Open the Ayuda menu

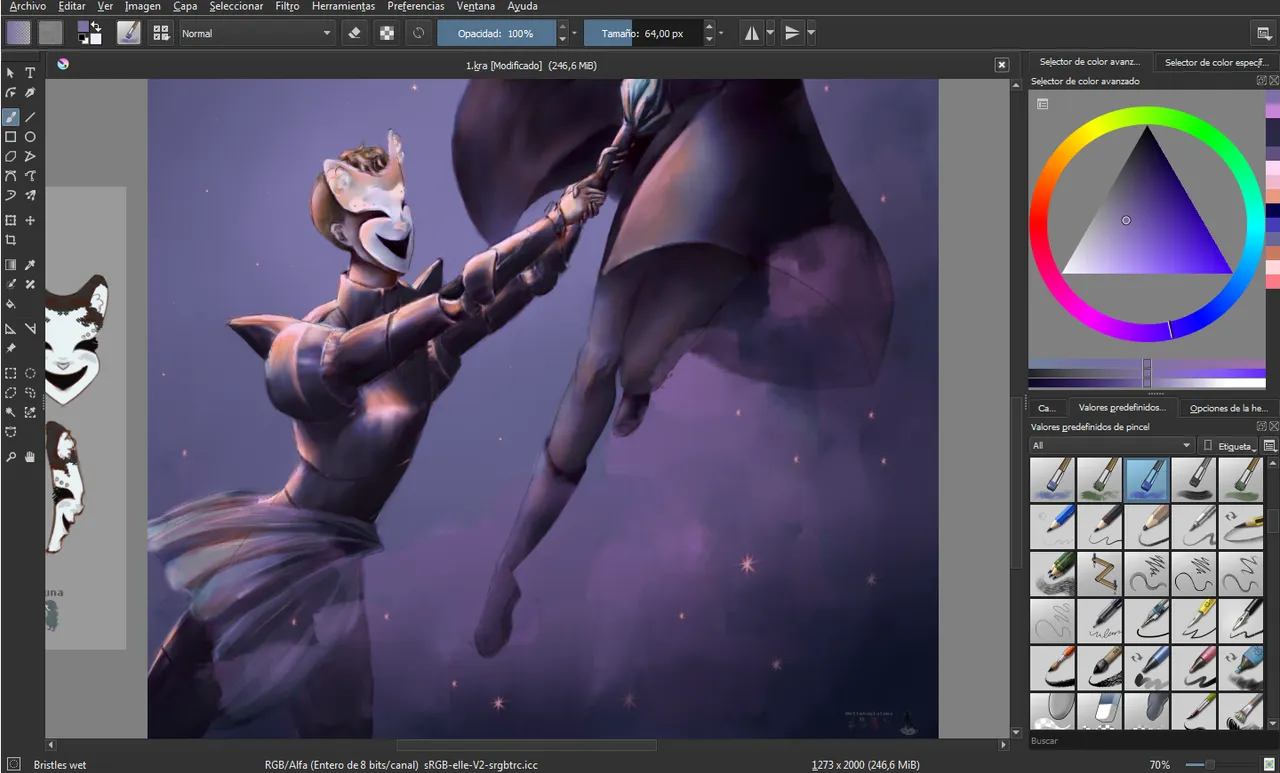(522, 6)
